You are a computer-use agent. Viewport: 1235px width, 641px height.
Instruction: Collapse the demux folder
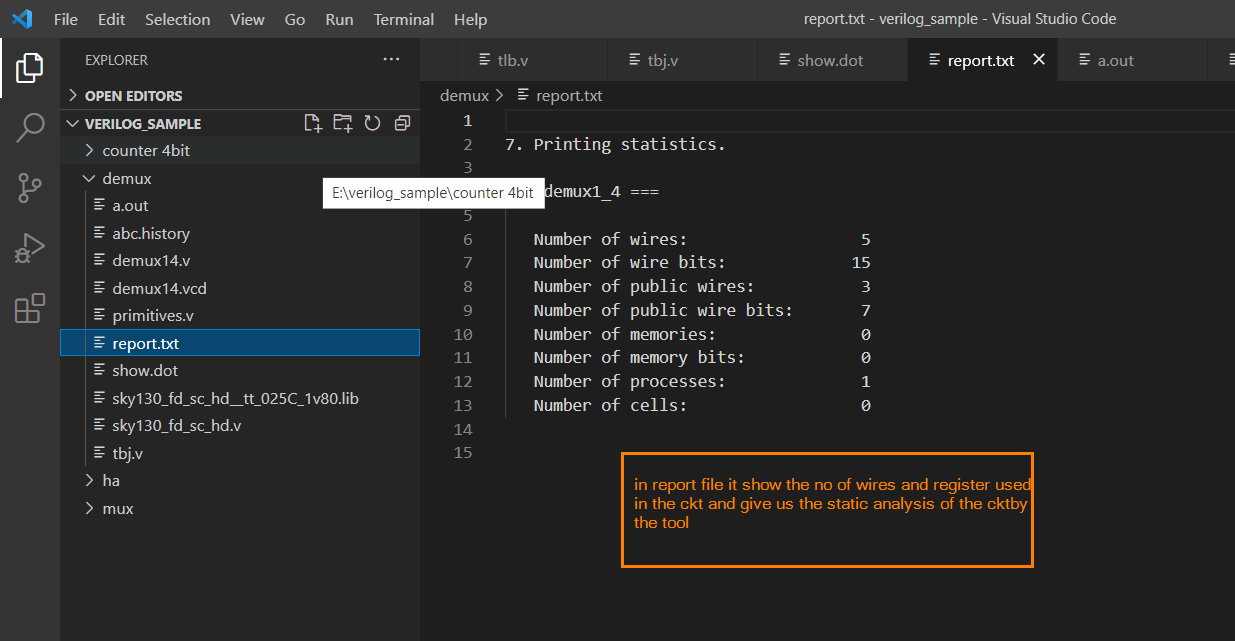[240, 178]
